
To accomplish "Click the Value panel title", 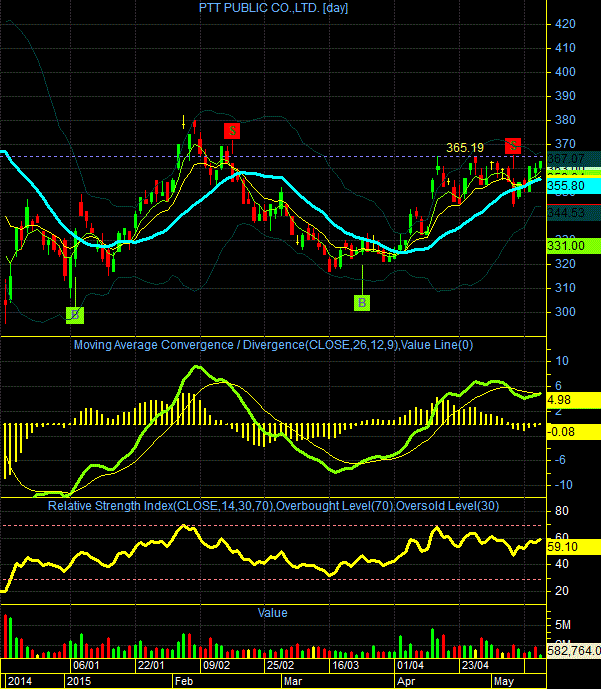I will point(272,613).
